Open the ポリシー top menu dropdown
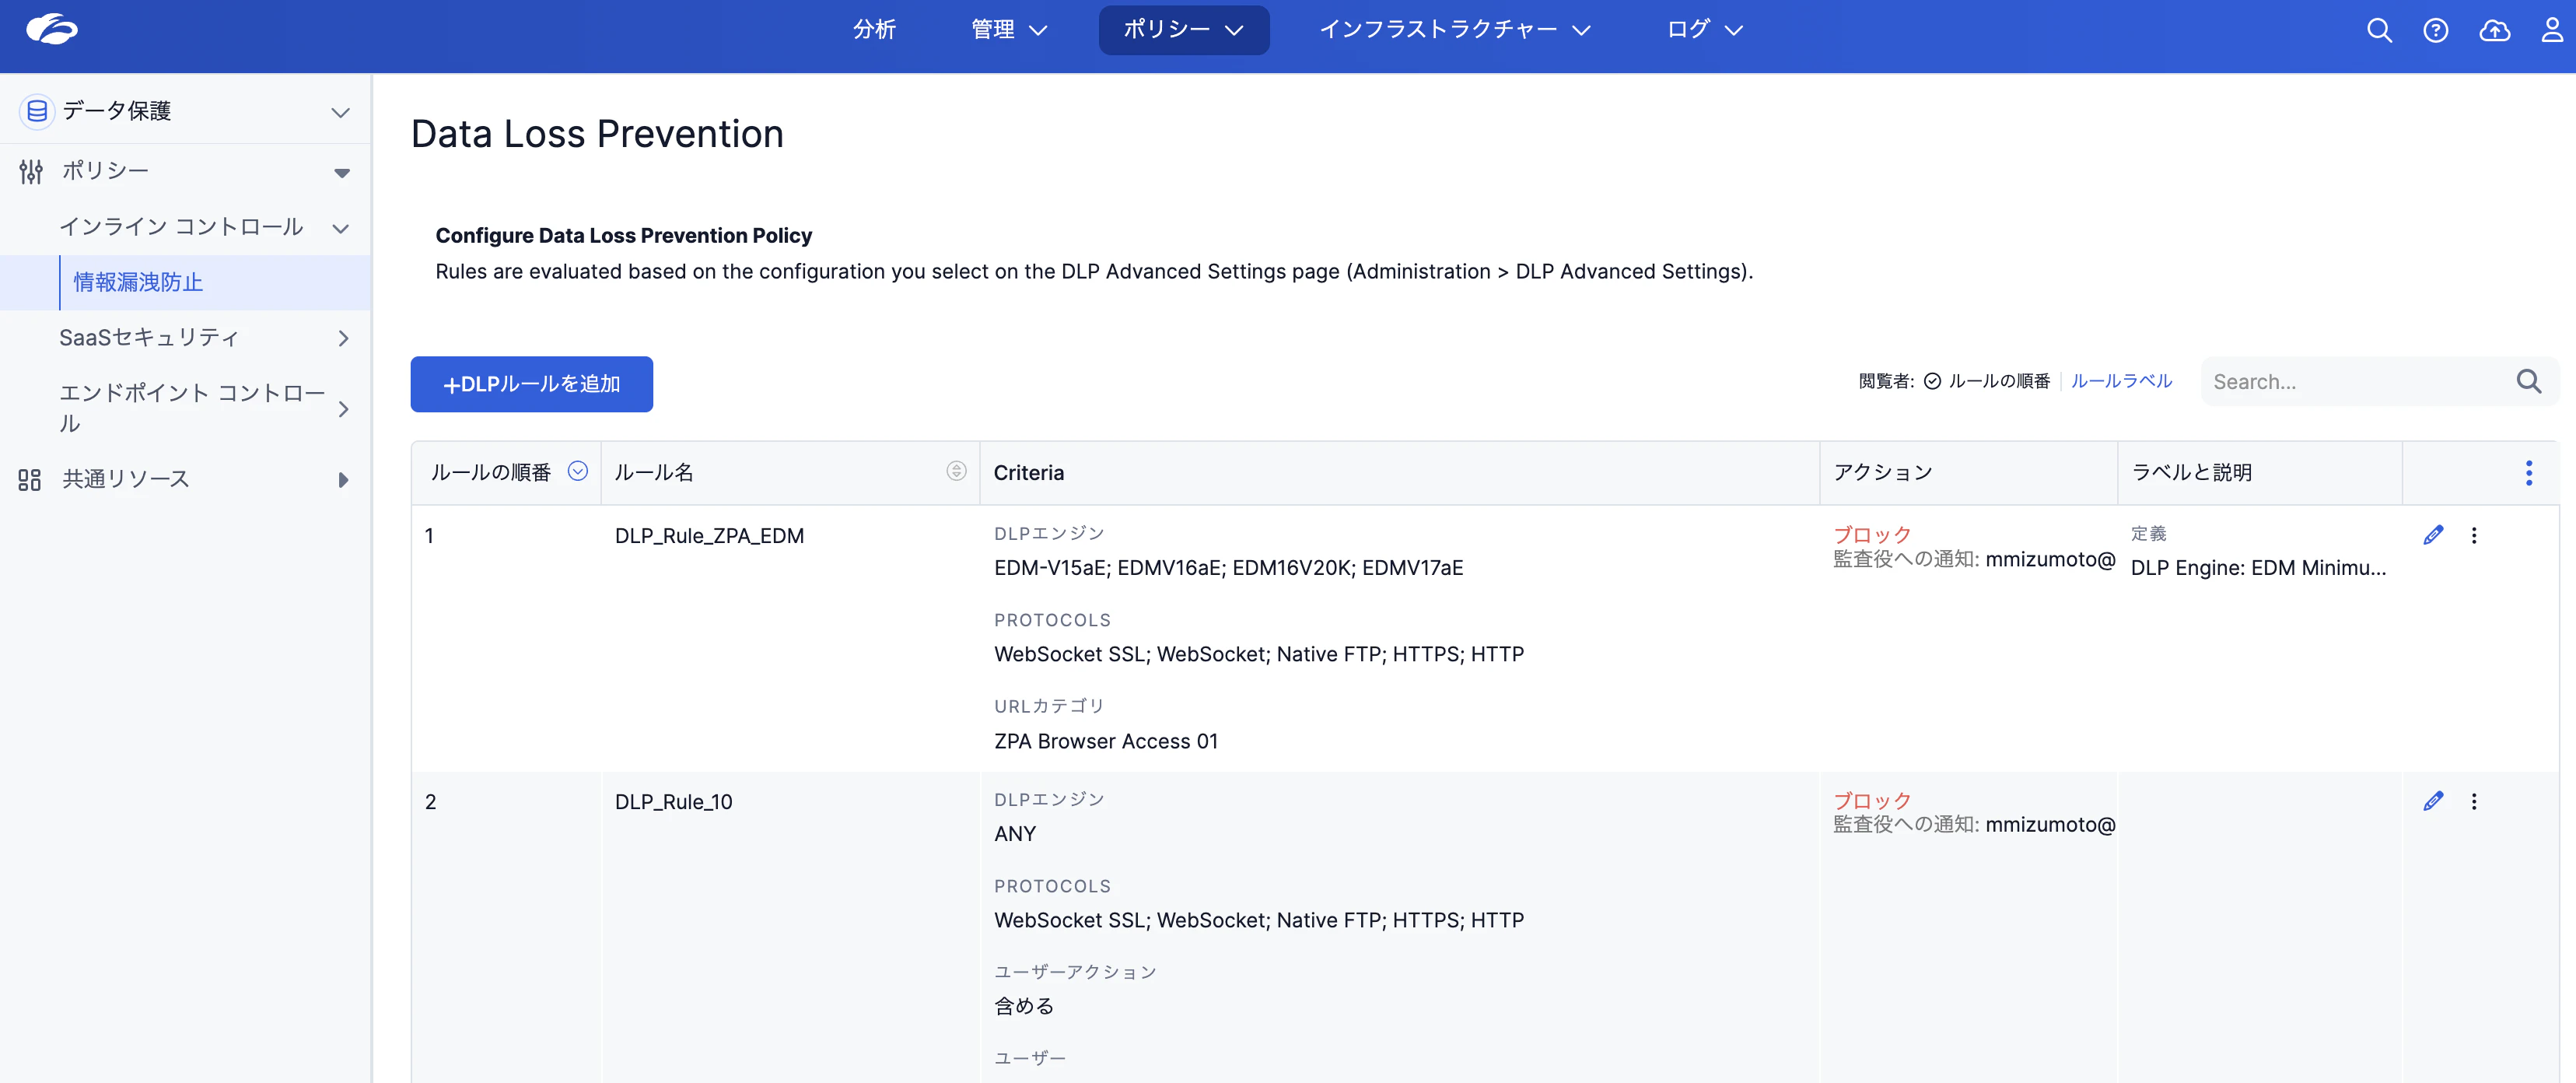 [1183, 30]
